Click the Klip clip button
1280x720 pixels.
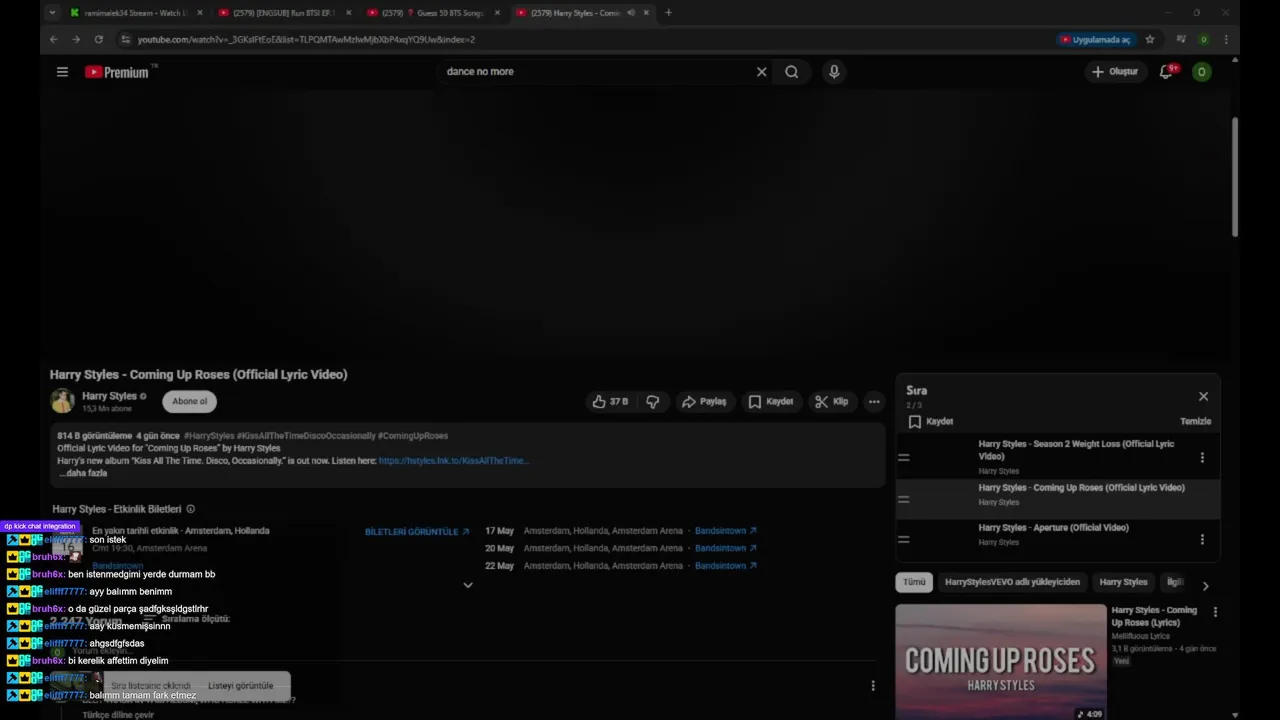pos(831,401)
